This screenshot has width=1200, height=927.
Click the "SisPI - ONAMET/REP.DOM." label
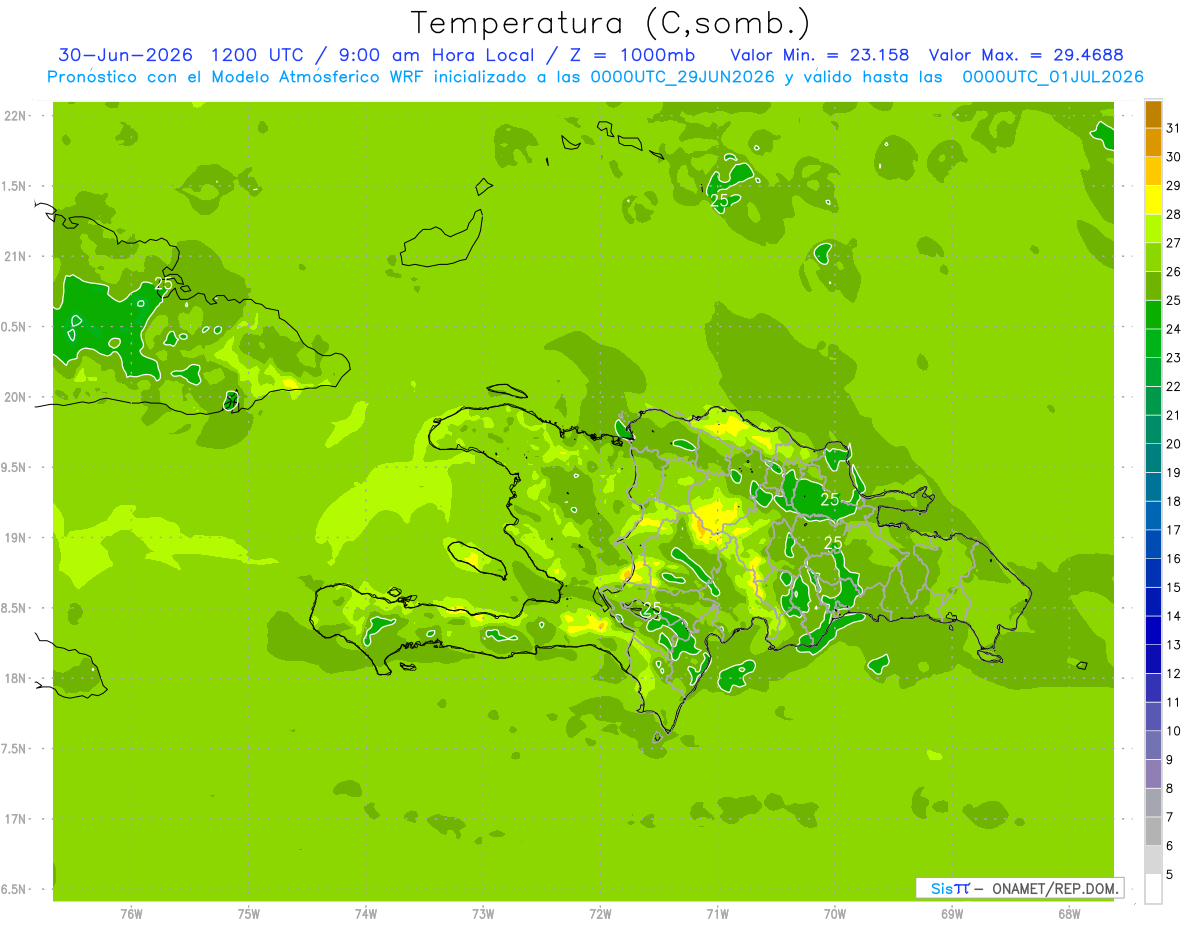coord(1021,888)
